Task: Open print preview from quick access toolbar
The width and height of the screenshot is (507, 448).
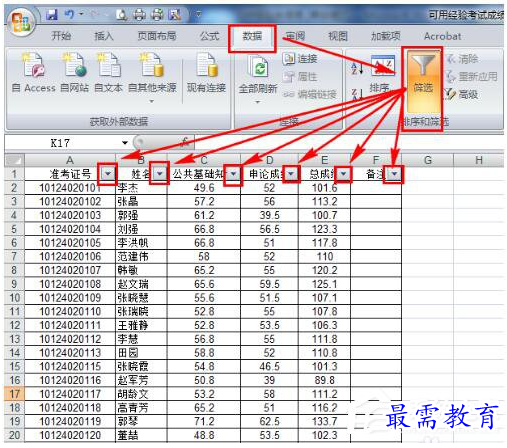Action: pos(121,15)
